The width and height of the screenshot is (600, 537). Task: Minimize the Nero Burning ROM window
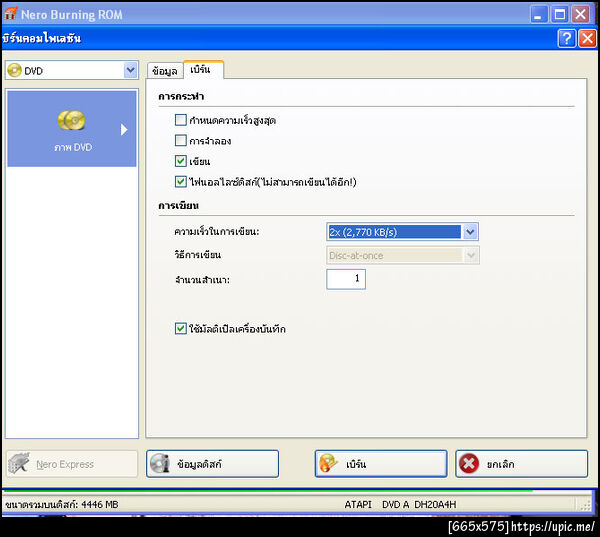coord(539,15)
